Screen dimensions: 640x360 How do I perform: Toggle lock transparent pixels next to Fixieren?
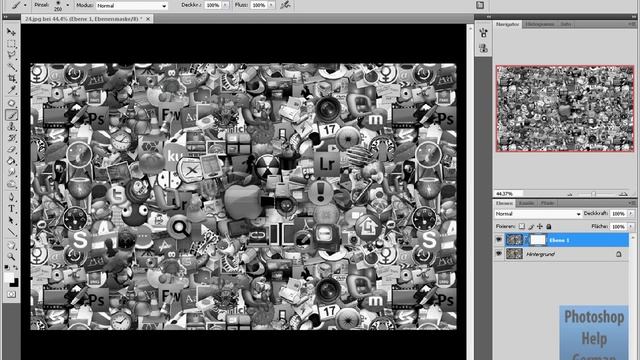click(522, 226)
